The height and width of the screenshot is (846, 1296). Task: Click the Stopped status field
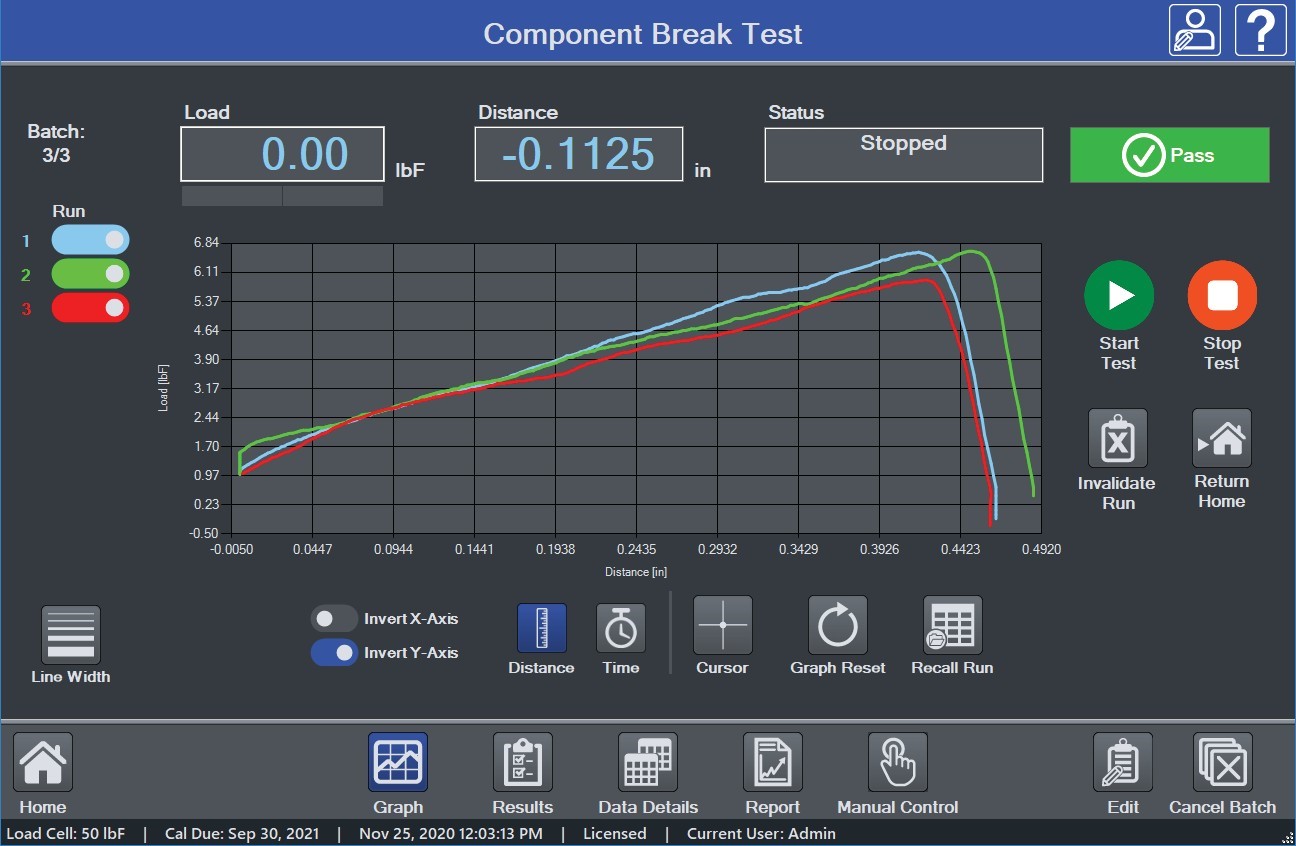(x=904, y=155)
